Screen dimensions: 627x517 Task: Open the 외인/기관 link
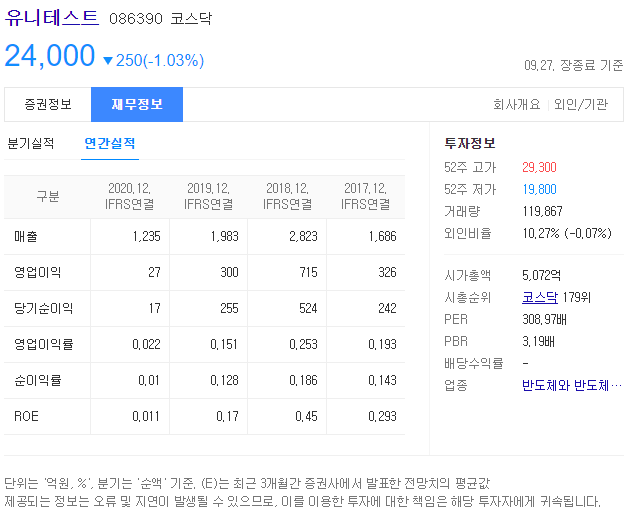[581, 104]
